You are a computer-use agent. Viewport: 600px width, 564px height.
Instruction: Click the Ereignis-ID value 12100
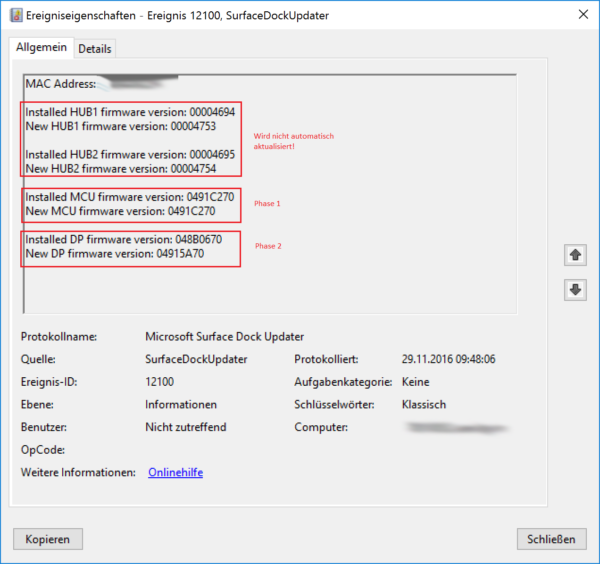pyautogui.click(x=160, y=382)
